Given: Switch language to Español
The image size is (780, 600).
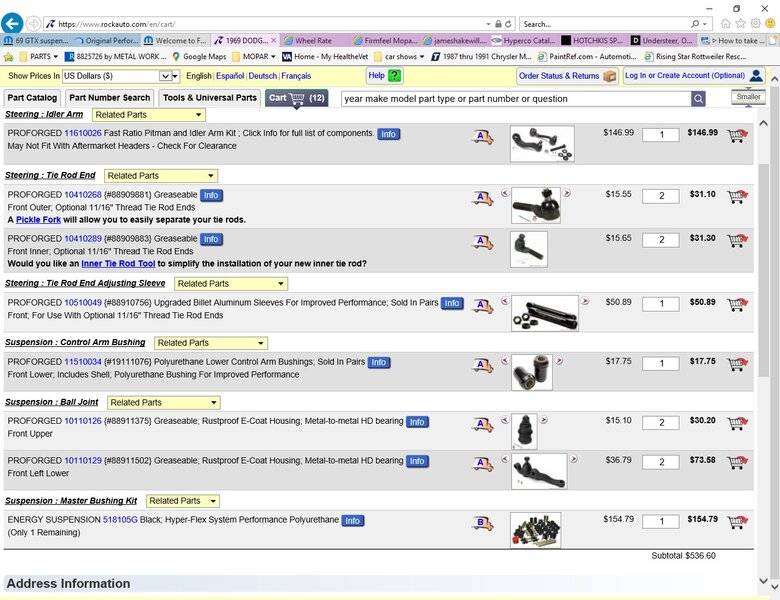Looking at the screenshot, I should click(230, 76).
